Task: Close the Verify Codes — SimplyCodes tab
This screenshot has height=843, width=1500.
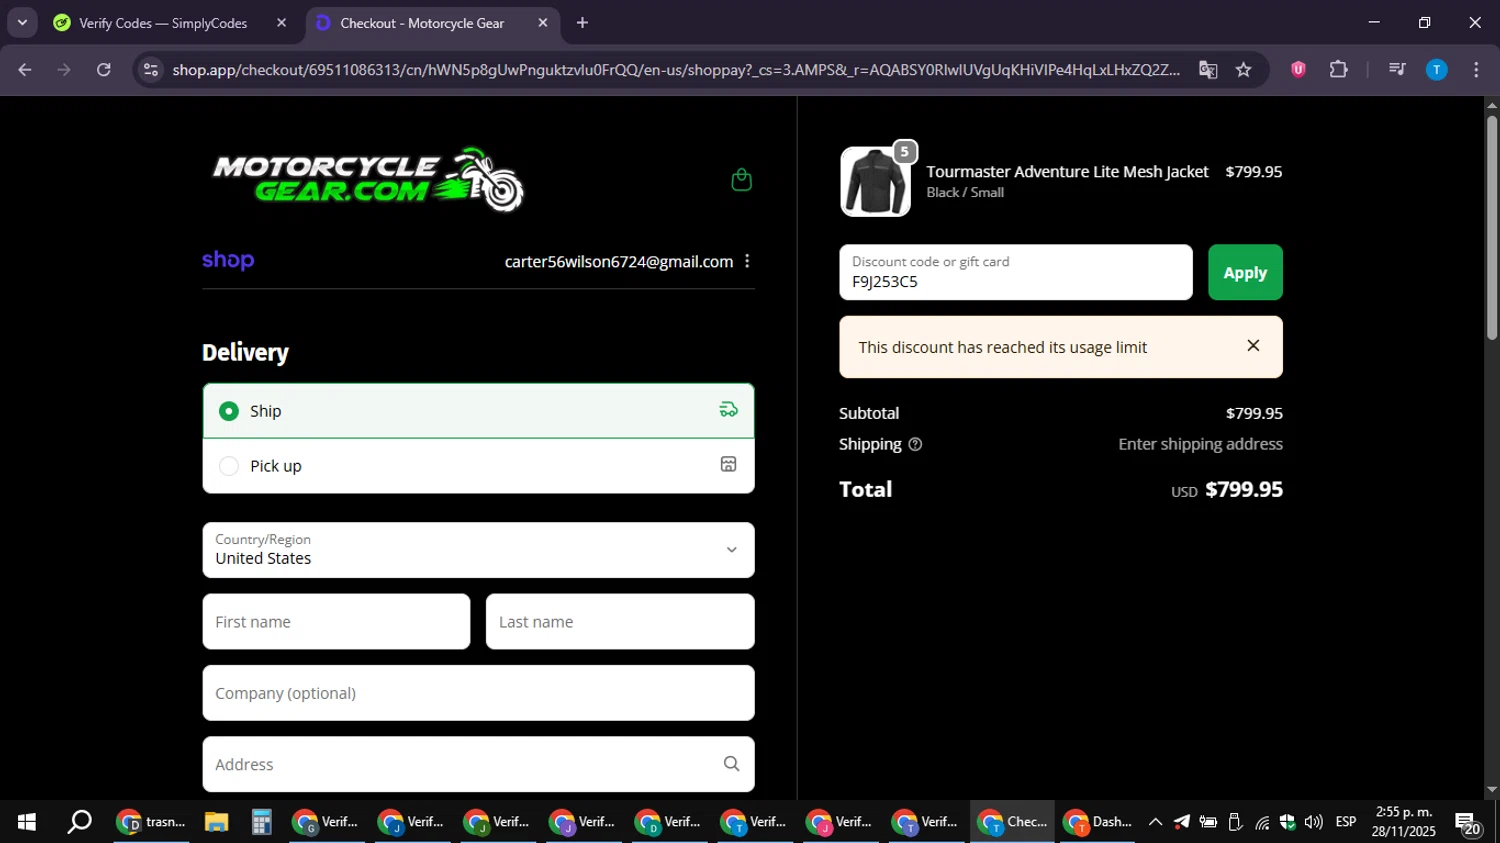Action: [x=281, y=23]
